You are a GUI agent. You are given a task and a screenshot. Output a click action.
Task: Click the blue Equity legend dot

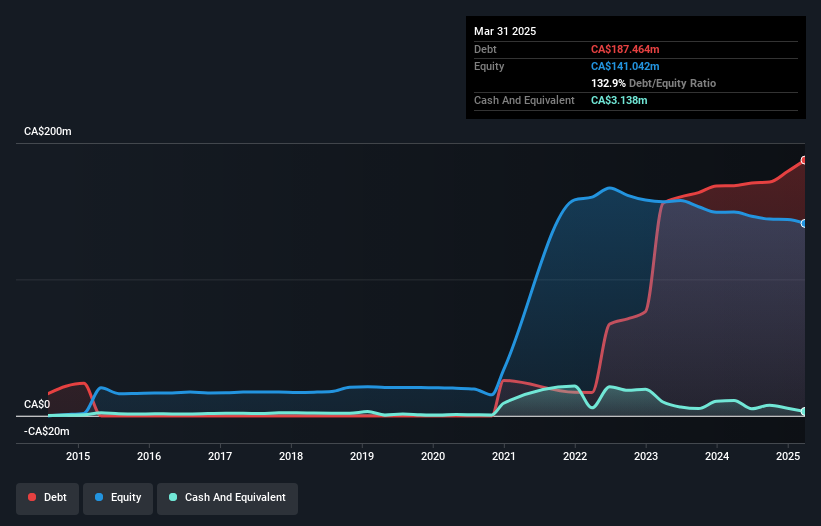click(99, 497)
